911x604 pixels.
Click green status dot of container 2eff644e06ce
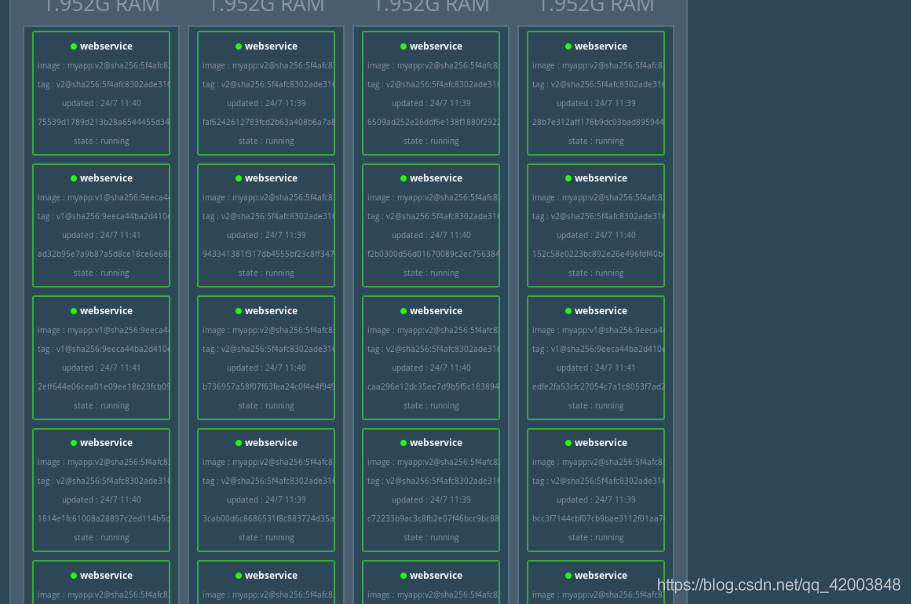pyautogui.click(x=74, y=311)
